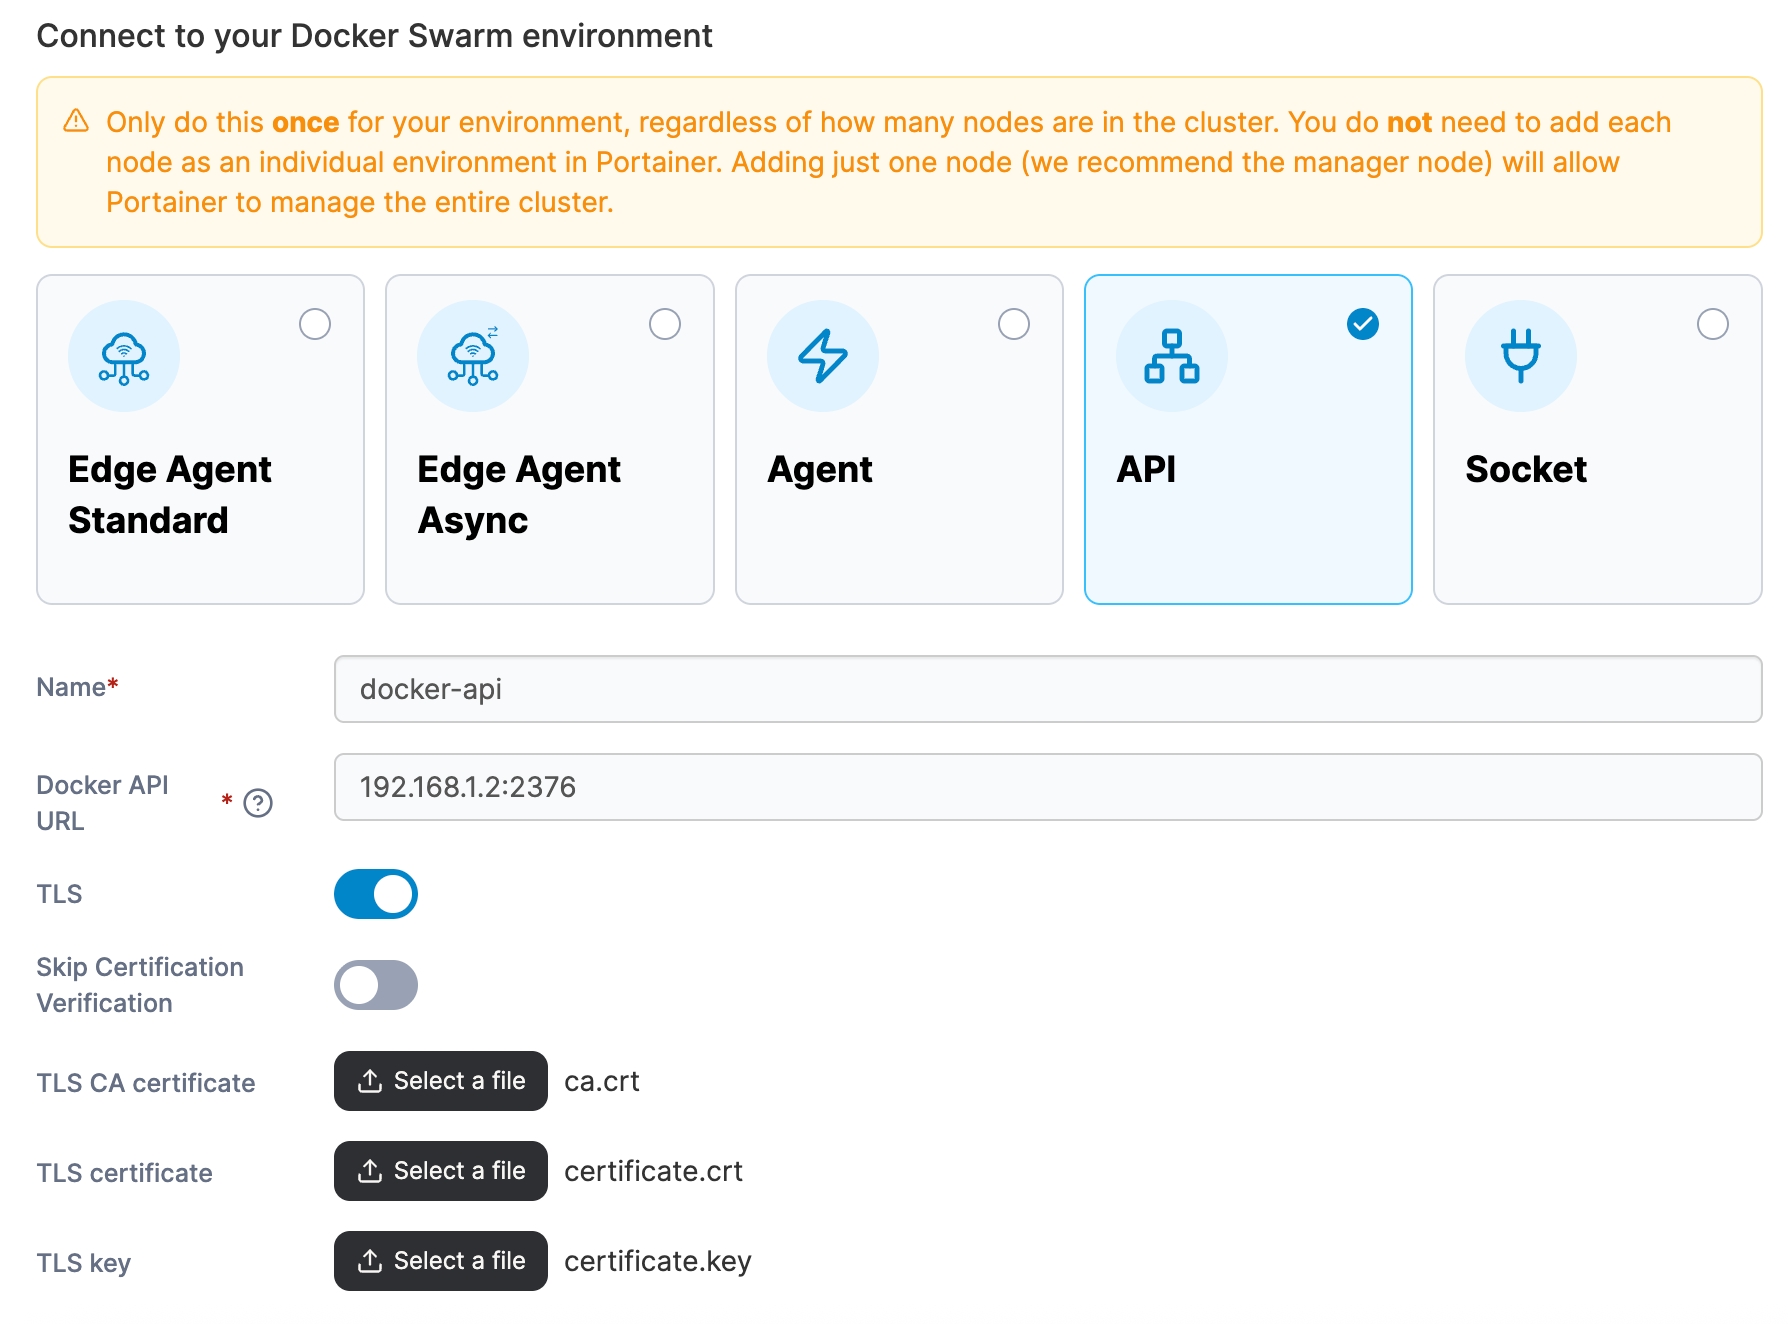Click the warning triangle icon in the alert
Viewport: 1788px width, 1324px height.
(76, 121)
